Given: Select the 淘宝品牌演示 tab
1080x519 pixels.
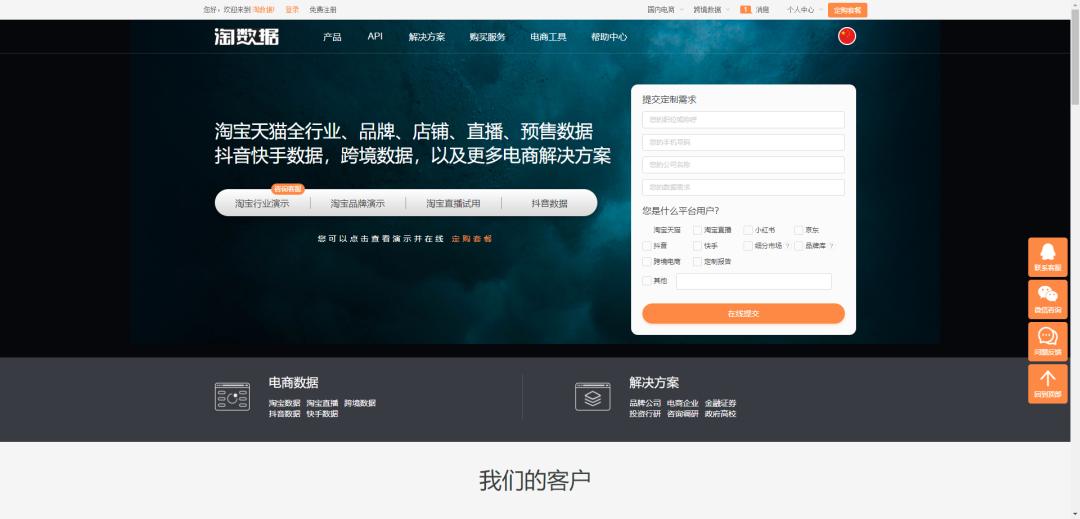Looking at the screenshot, I should [x=357, y=203].
